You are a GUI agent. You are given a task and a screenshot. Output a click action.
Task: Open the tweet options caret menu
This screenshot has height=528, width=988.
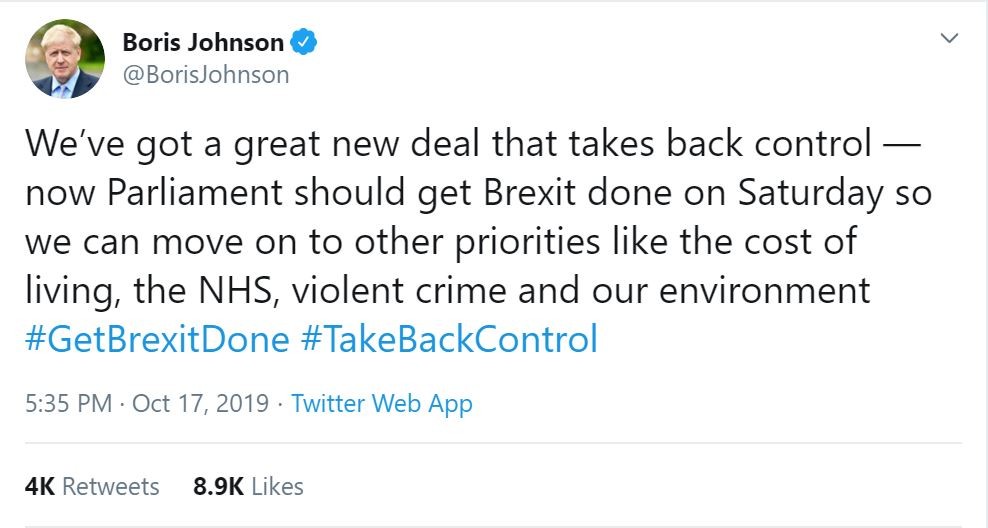coord(949,39)
